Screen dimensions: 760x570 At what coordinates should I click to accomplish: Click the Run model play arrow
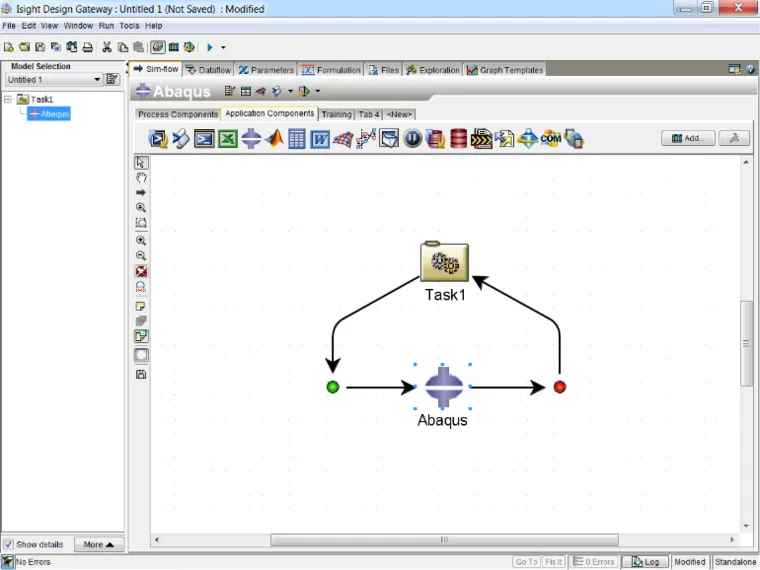(x=210, y=47)
